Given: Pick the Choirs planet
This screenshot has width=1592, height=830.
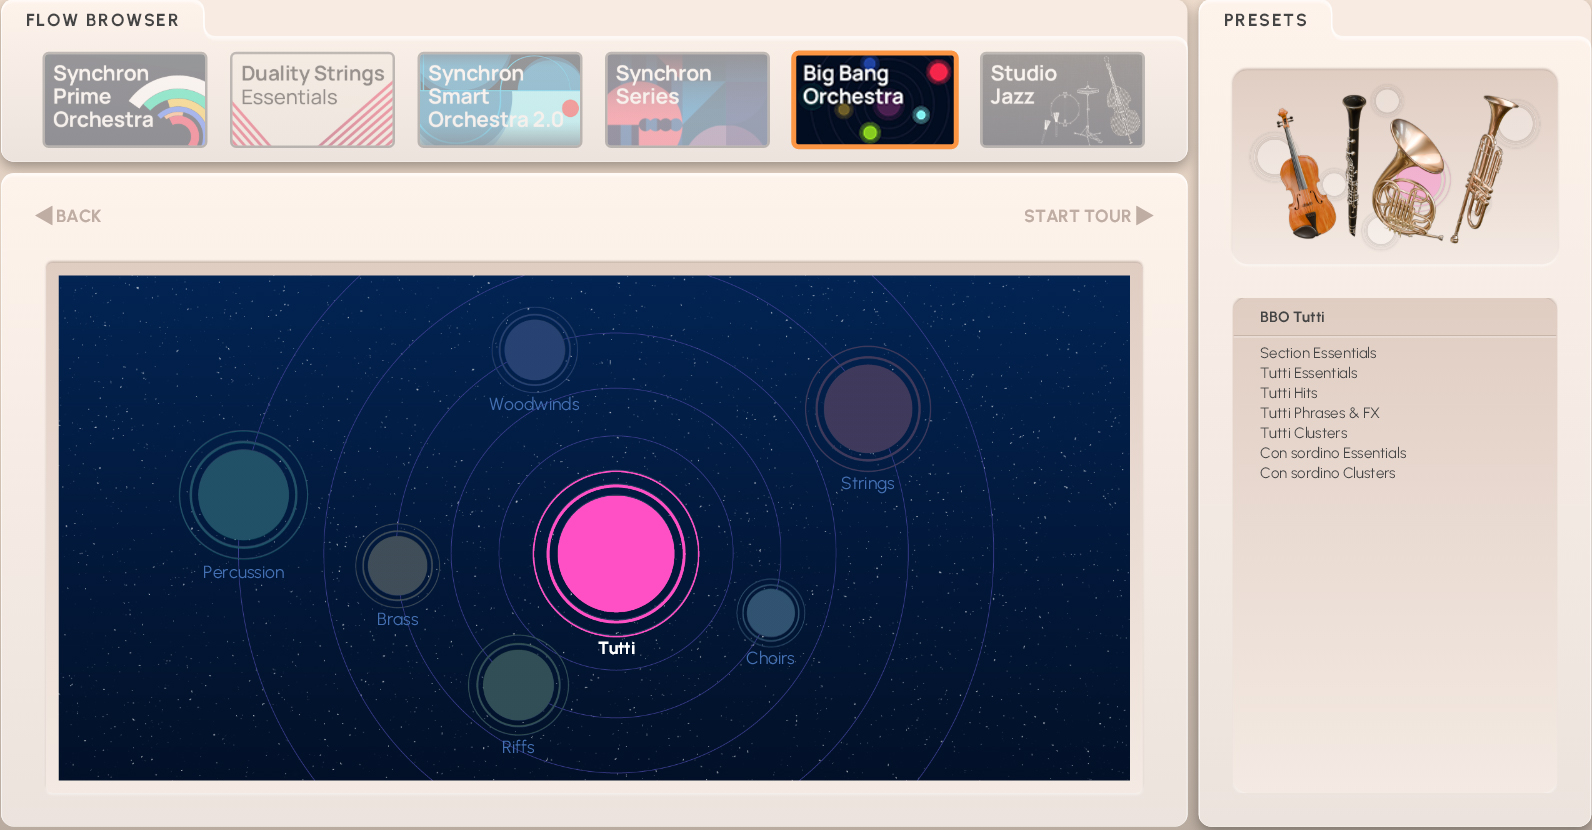Looking at the screenshot, I should click(770, 613).
